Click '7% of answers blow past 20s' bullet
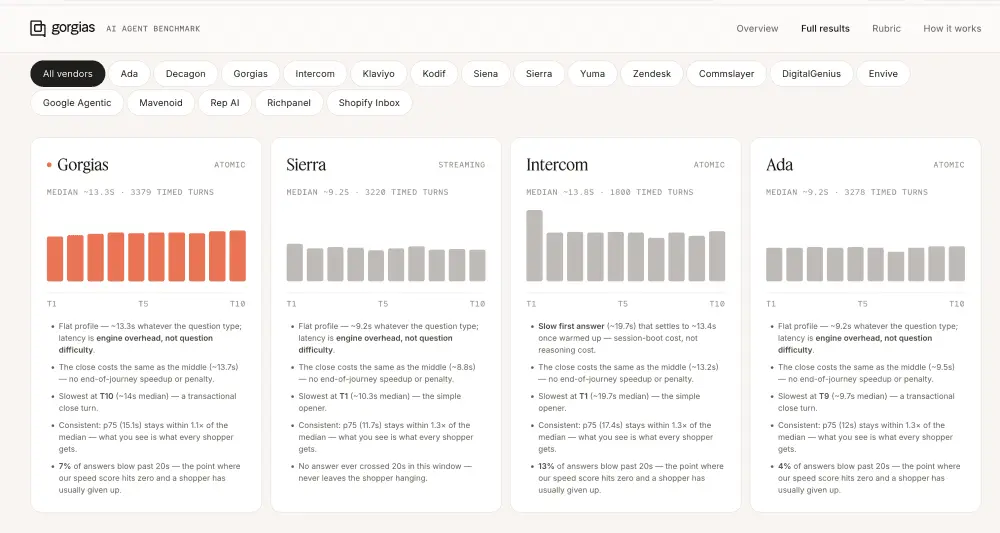 152,478
